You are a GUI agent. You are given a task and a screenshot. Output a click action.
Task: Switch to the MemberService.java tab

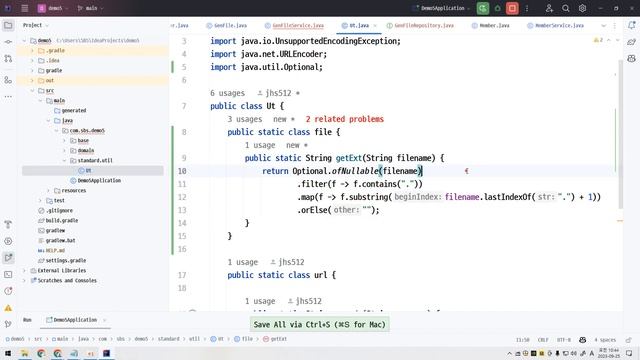555,25
